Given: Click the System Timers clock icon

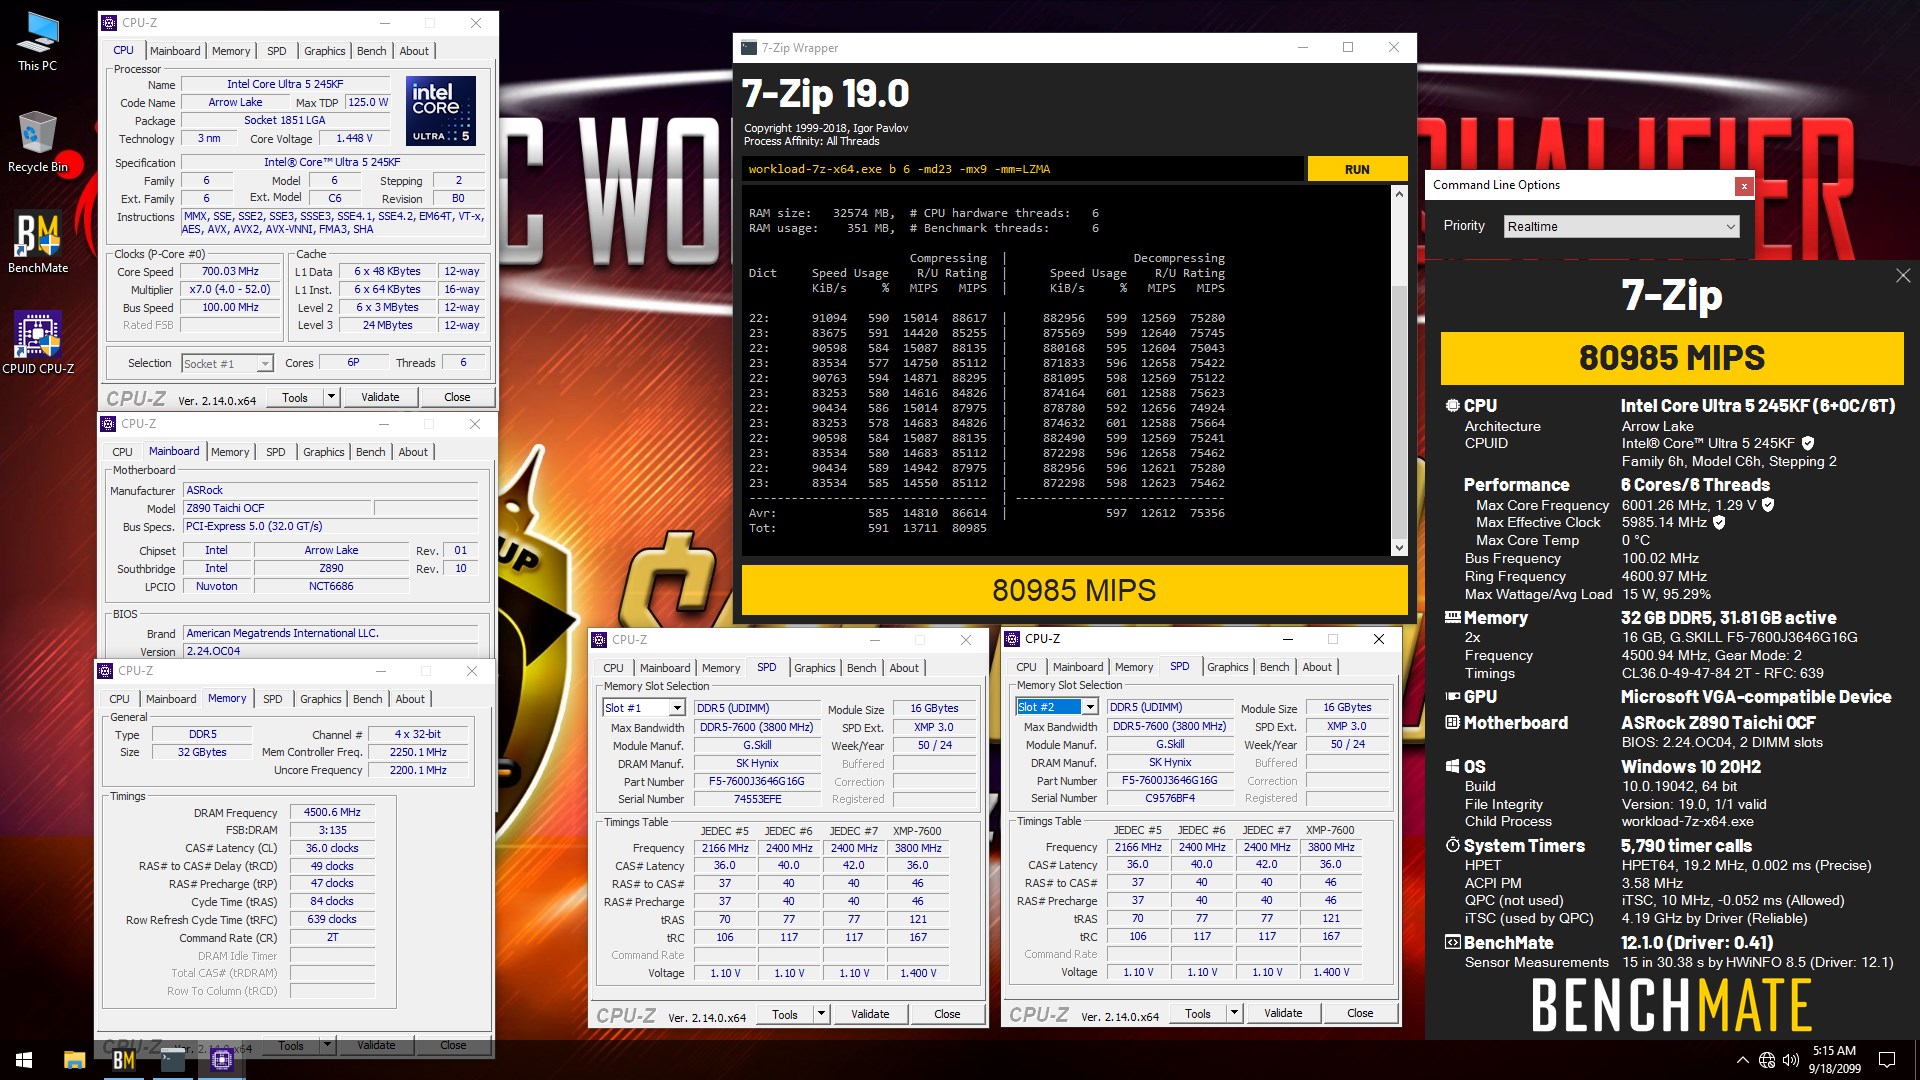Looking at the screenshot, I should coord(1452,846).
